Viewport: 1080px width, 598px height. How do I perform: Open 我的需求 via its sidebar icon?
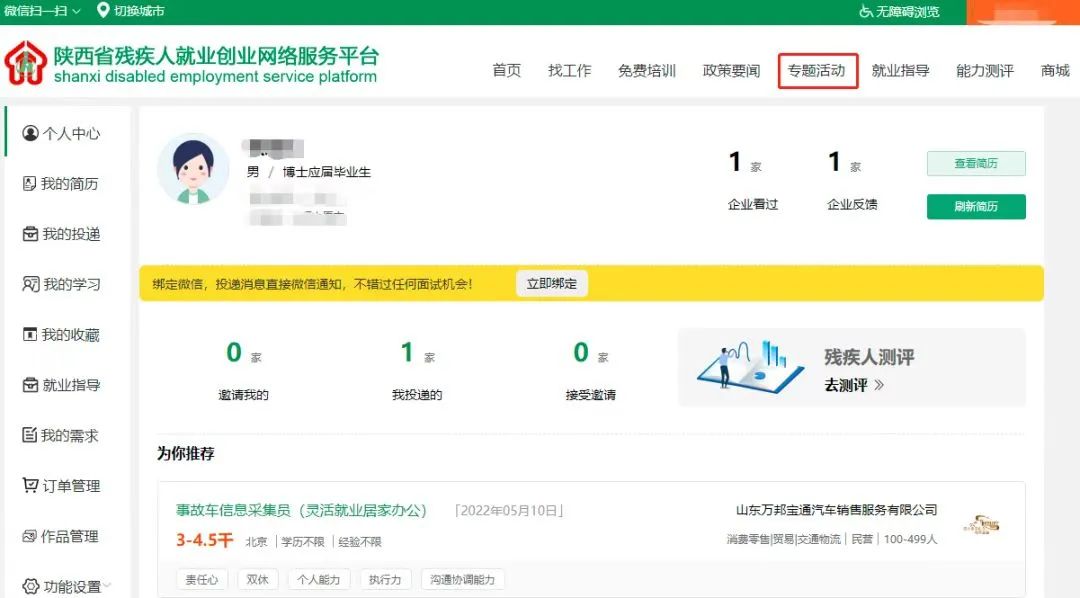pos(27,436)
